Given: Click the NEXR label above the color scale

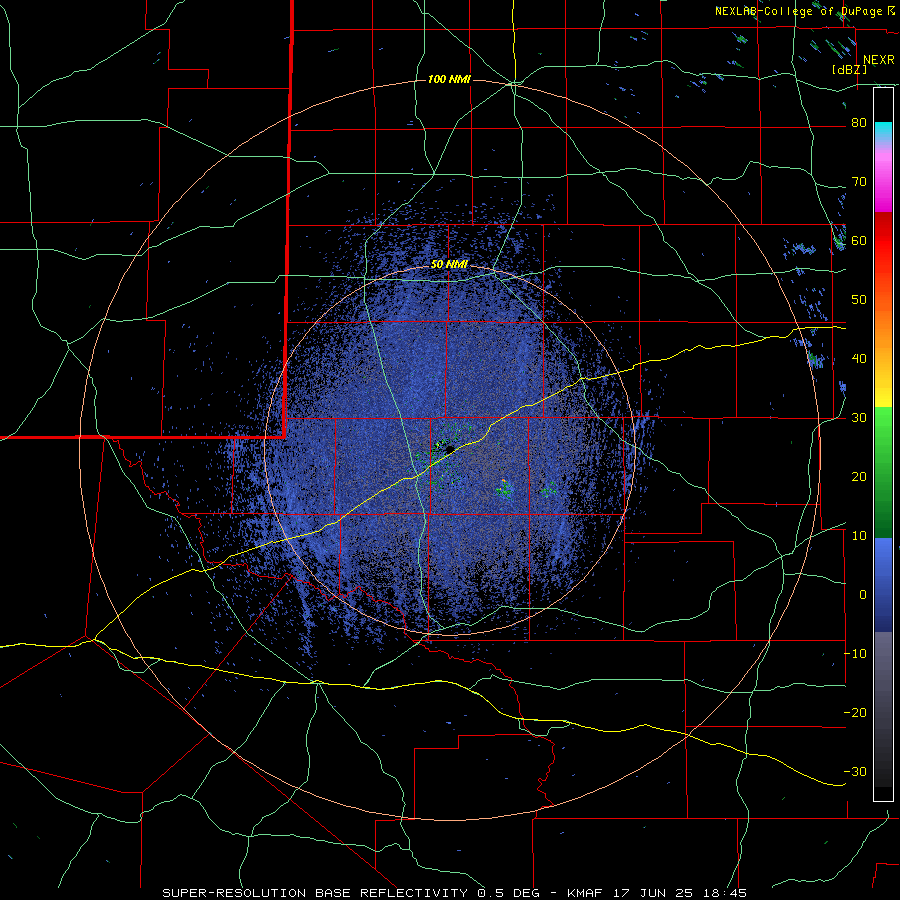Looking at the screenshot, I should pos(878,60).
